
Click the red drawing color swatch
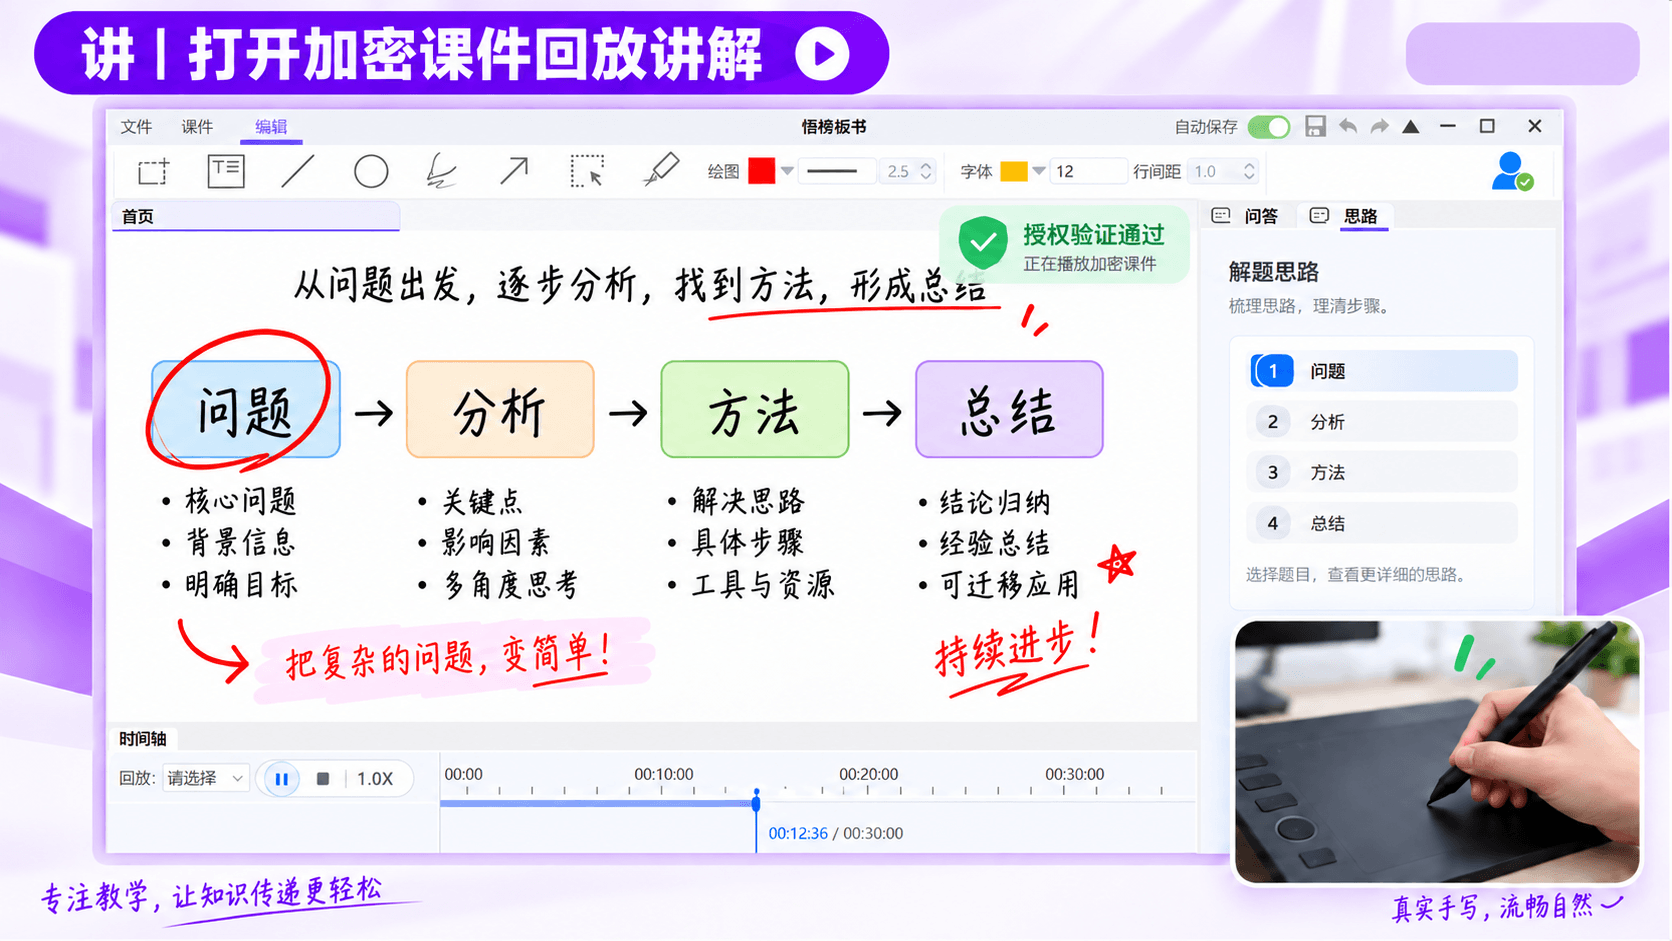pos(762,171)
